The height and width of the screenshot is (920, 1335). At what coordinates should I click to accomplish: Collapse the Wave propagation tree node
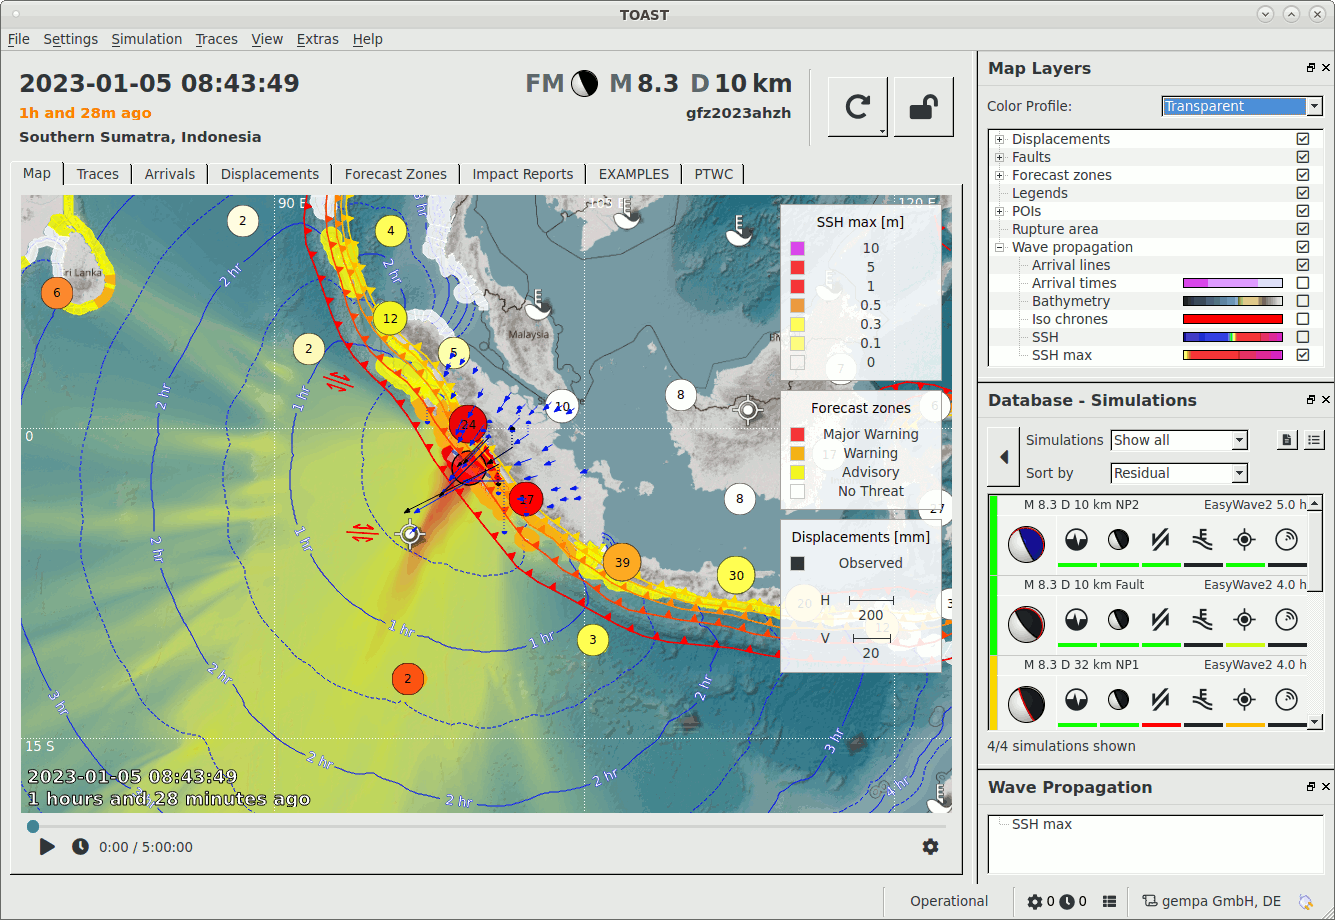(x=999, y=247)
